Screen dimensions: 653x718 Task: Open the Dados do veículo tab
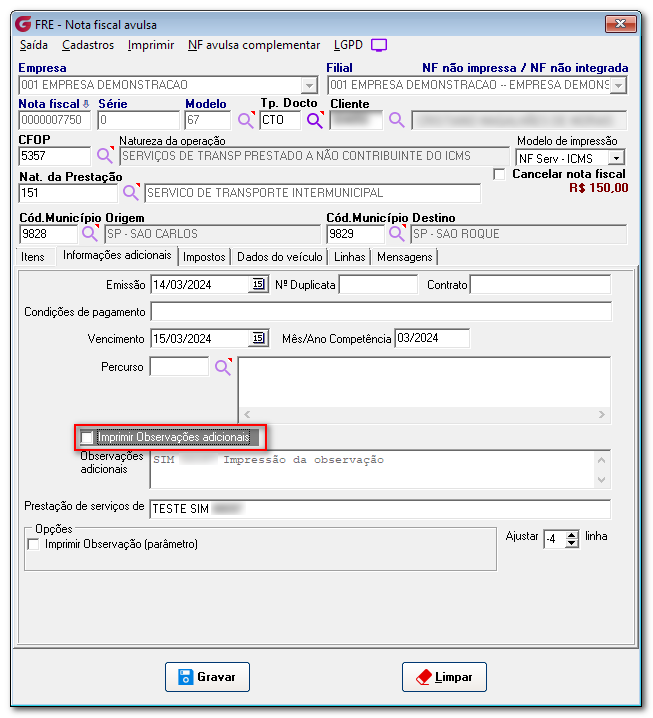click(x=280, y=257)
